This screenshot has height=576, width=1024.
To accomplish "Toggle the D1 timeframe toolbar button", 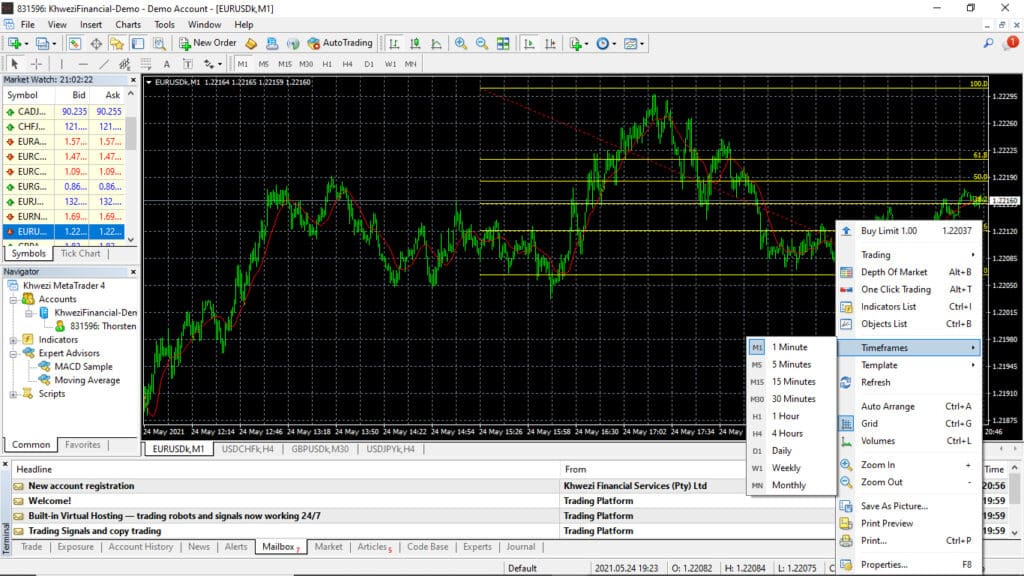I will click(x=369, y=64).
